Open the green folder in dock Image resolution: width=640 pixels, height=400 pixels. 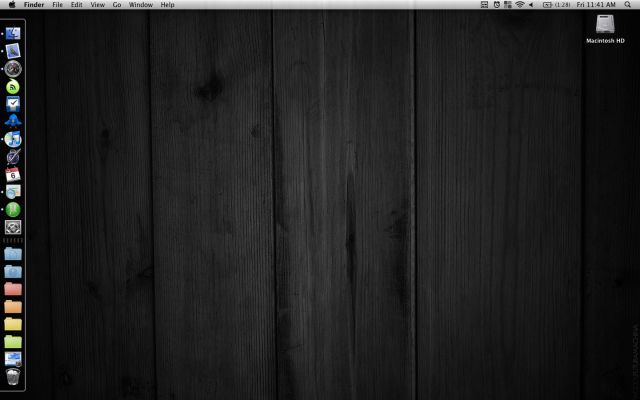pyautogui.click(x=13, y=341)
